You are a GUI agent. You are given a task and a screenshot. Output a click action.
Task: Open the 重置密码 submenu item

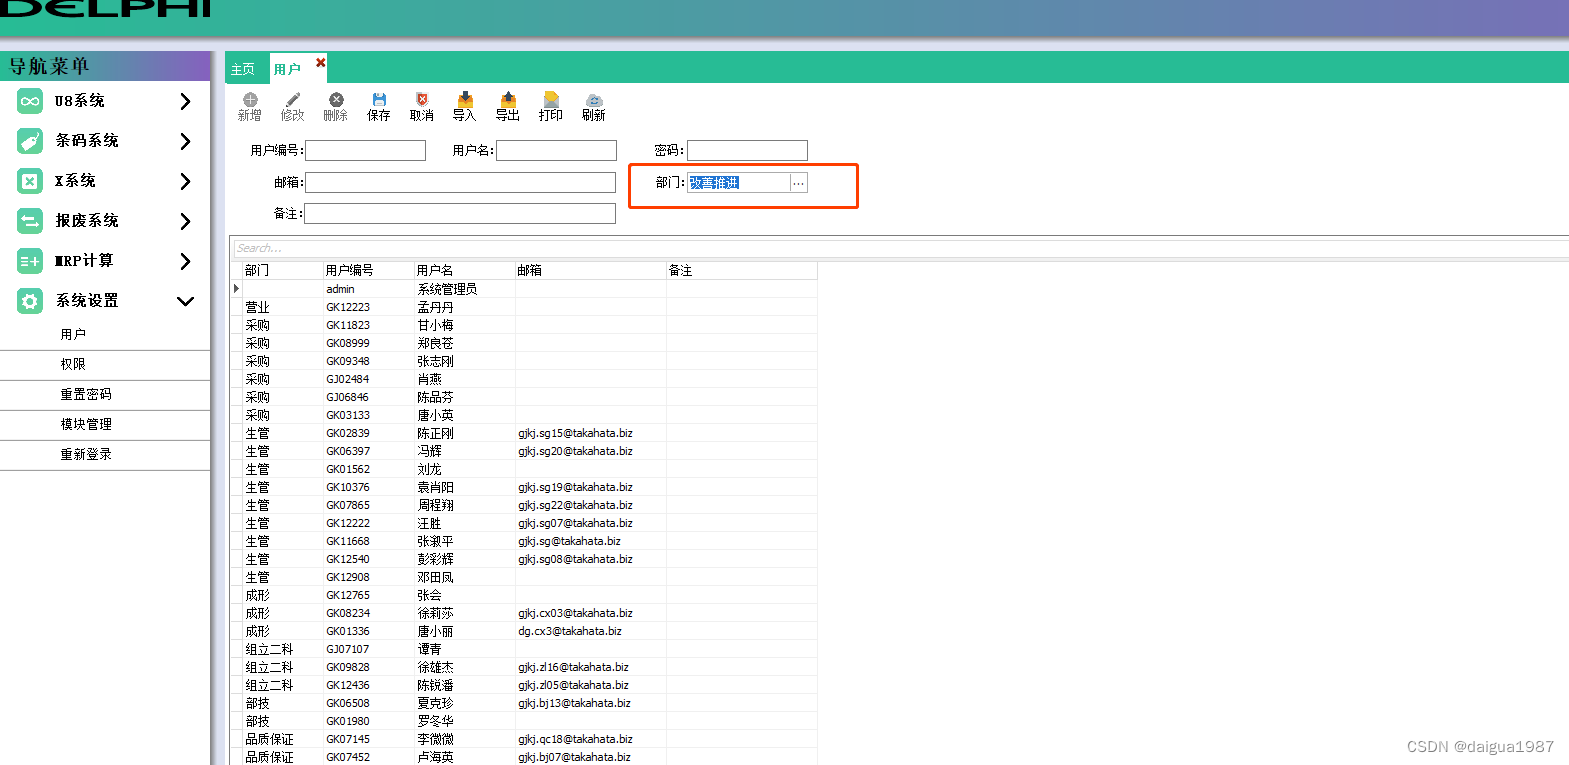pos(86,394)
